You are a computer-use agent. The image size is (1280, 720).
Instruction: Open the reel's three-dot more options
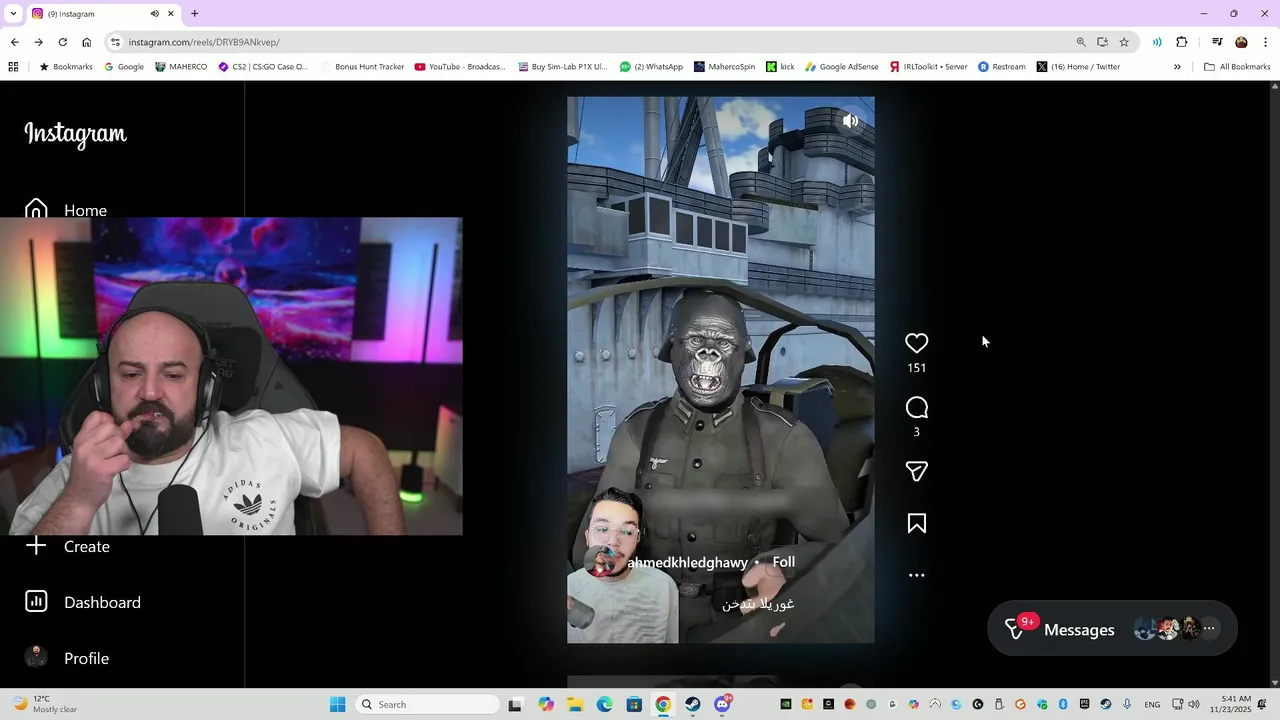pyautogui.click(x=916, y=575)
